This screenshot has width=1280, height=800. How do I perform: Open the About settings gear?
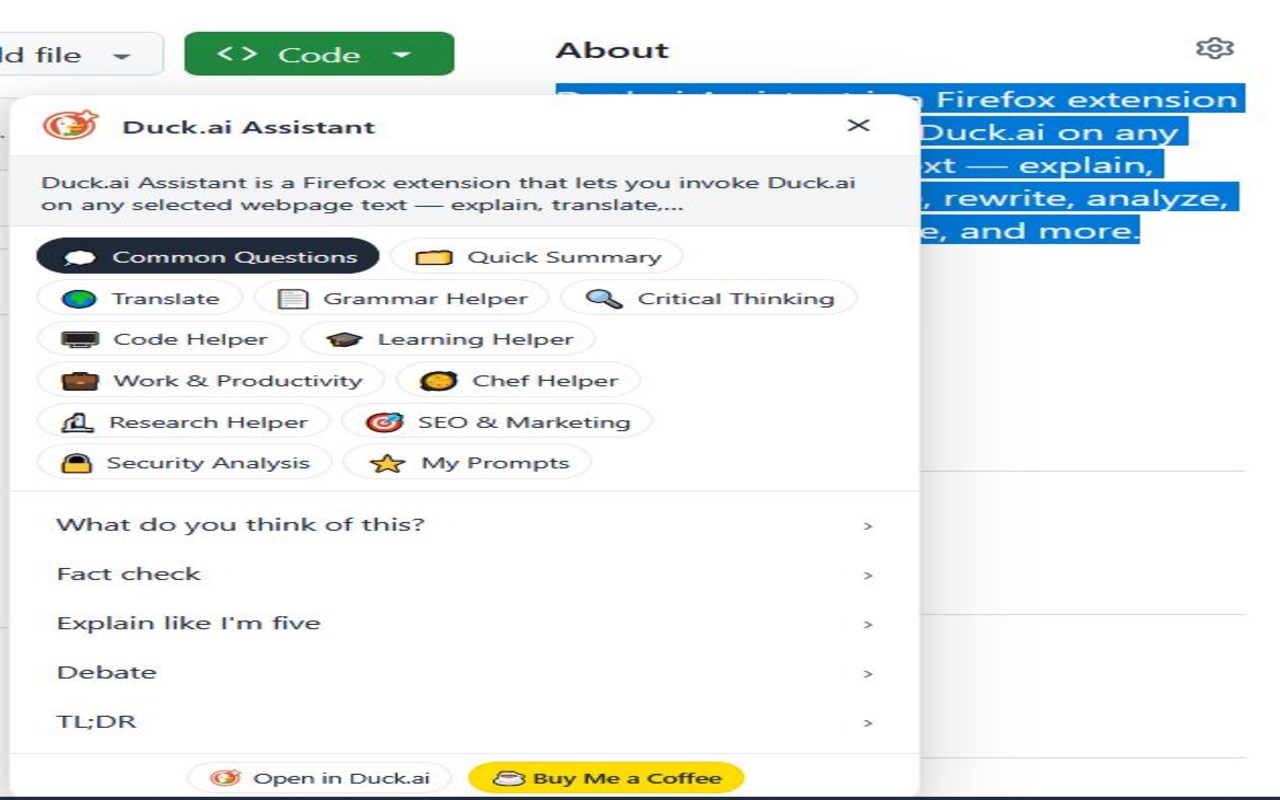click(x=1214, y=48)
